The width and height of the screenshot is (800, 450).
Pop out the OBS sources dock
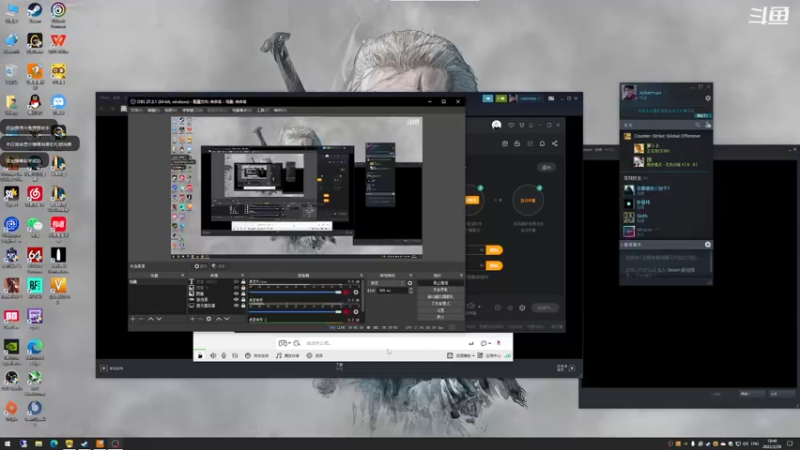click(x=242, y=276)
